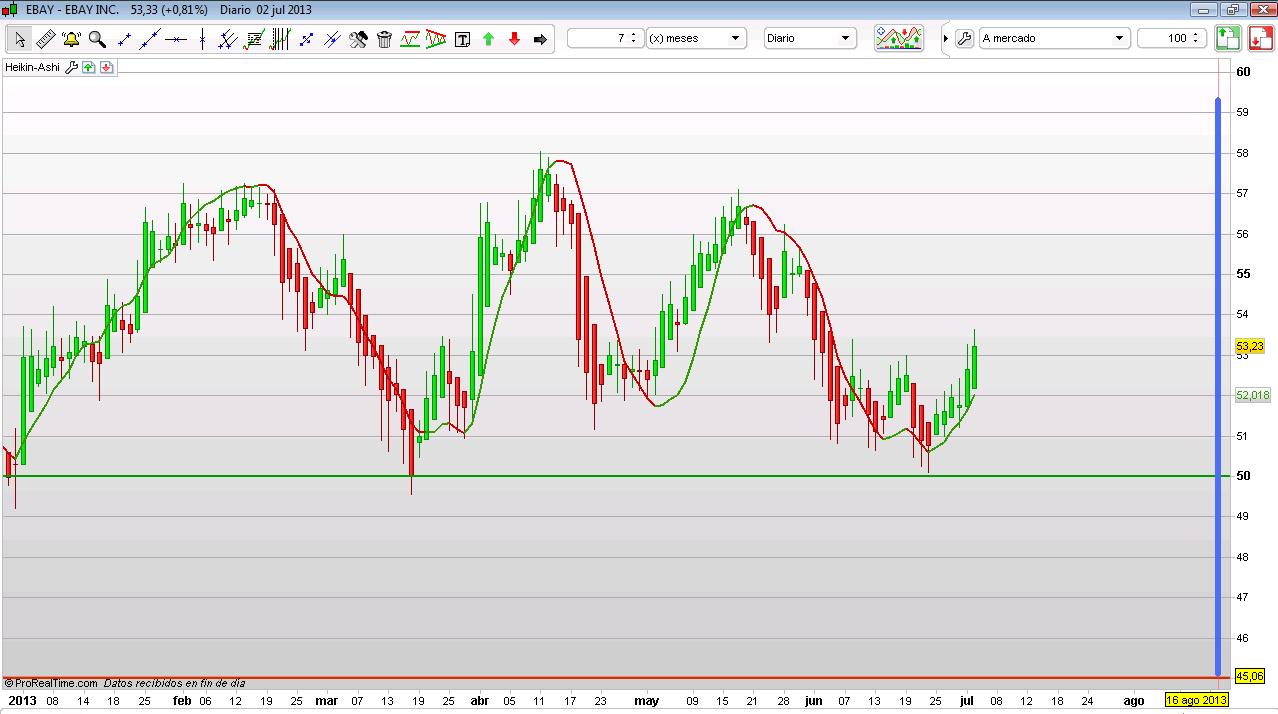Open the 'Diario' timeframe dropdown
This screenshot has height=714, width=1278.
point(845,38)
